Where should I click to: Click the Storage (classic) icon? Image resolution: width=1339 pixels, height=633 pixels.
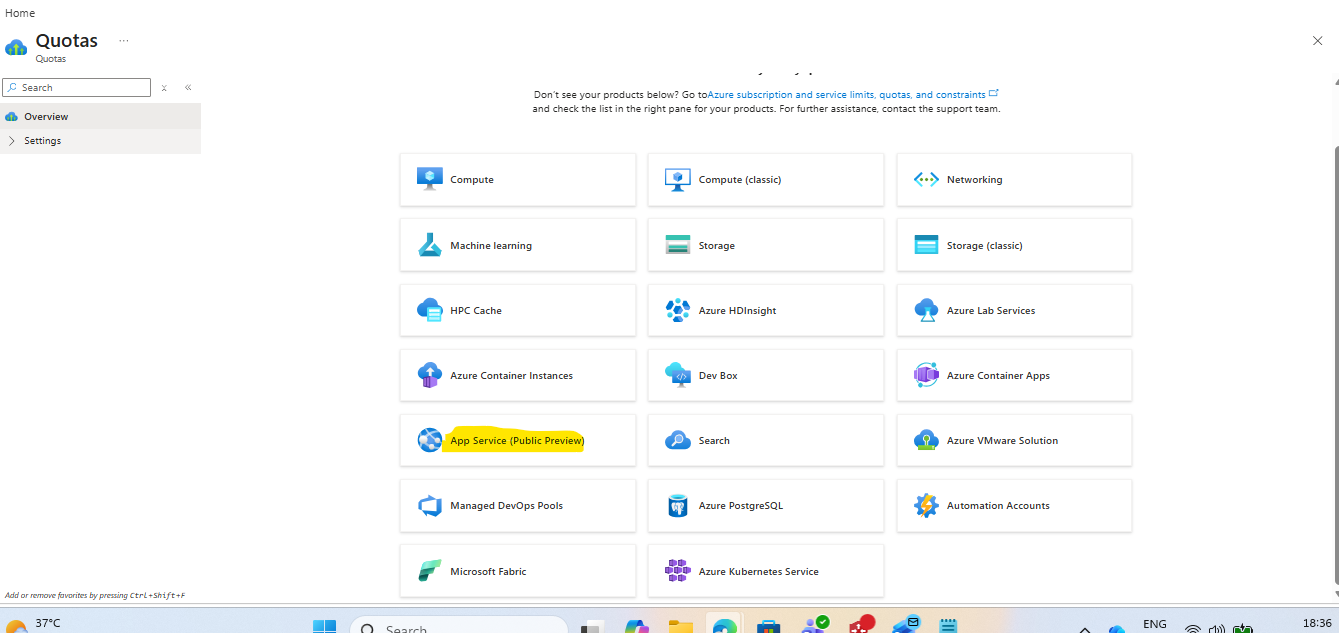926,245
